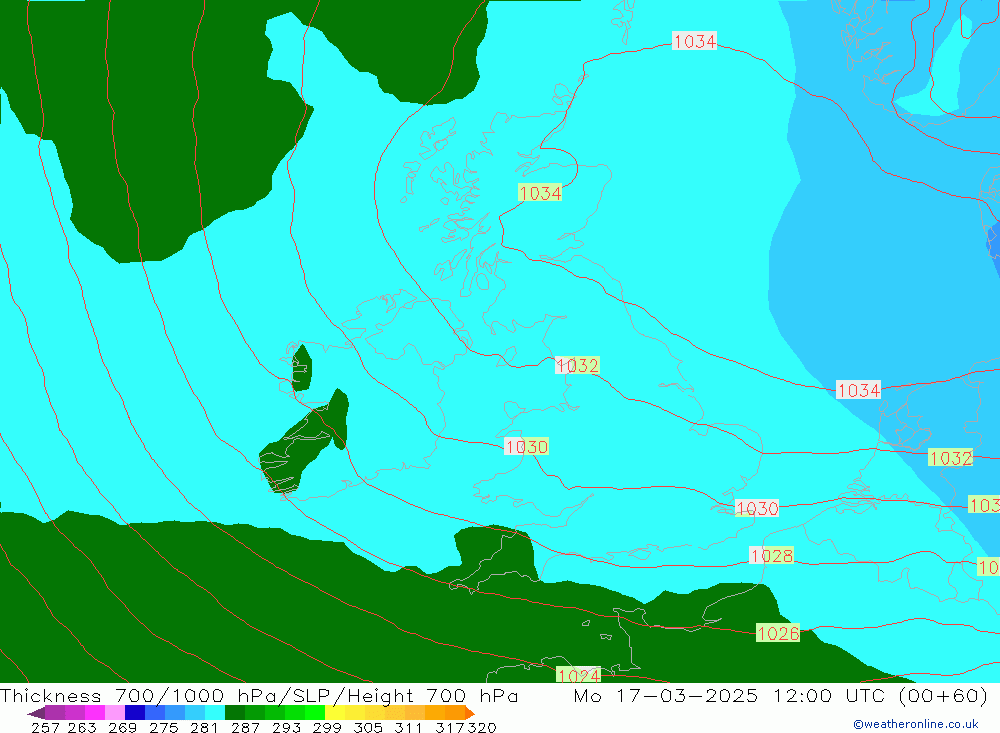Click the 1026 isobar label
This screenshot has width=1000, height=733.
click(777, 633)
